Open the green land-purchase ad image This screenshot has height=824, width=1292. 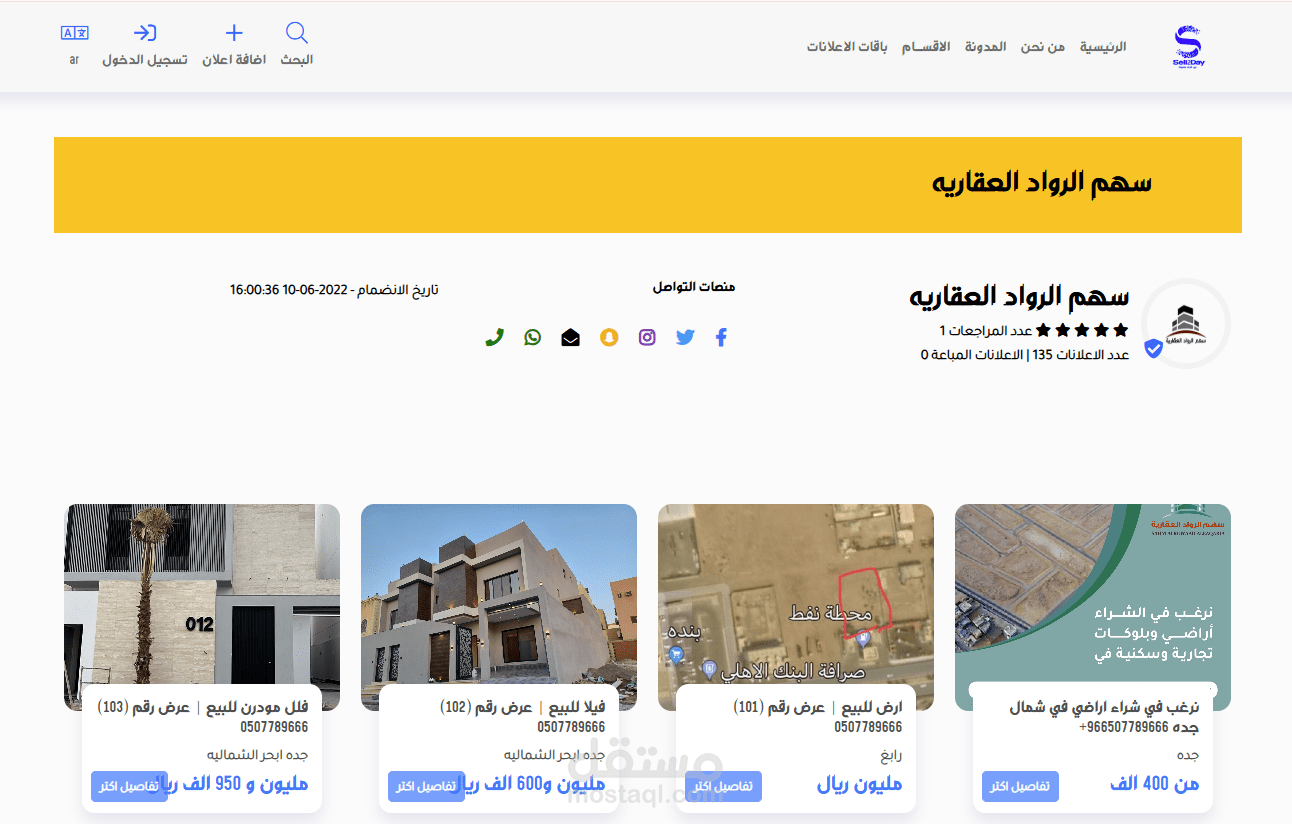(x=1092, y=596)
